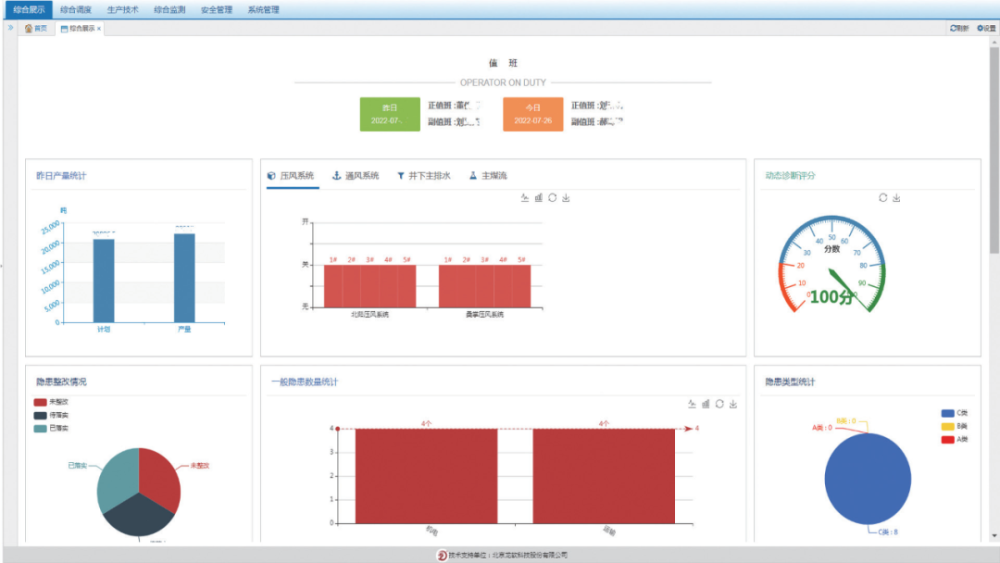Toggle the yellow B类 legend swatch
This screenshot has width=1000, height=563.
point(947,426)
